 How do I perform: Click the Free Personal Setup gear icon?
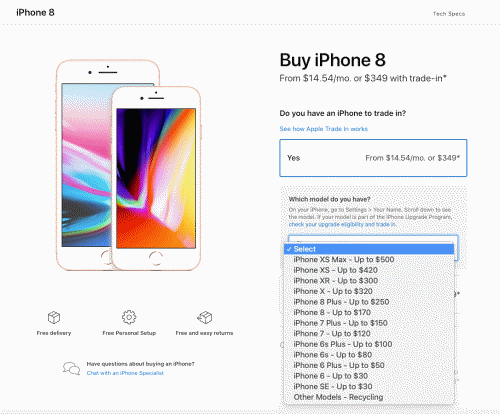point(129,317)
